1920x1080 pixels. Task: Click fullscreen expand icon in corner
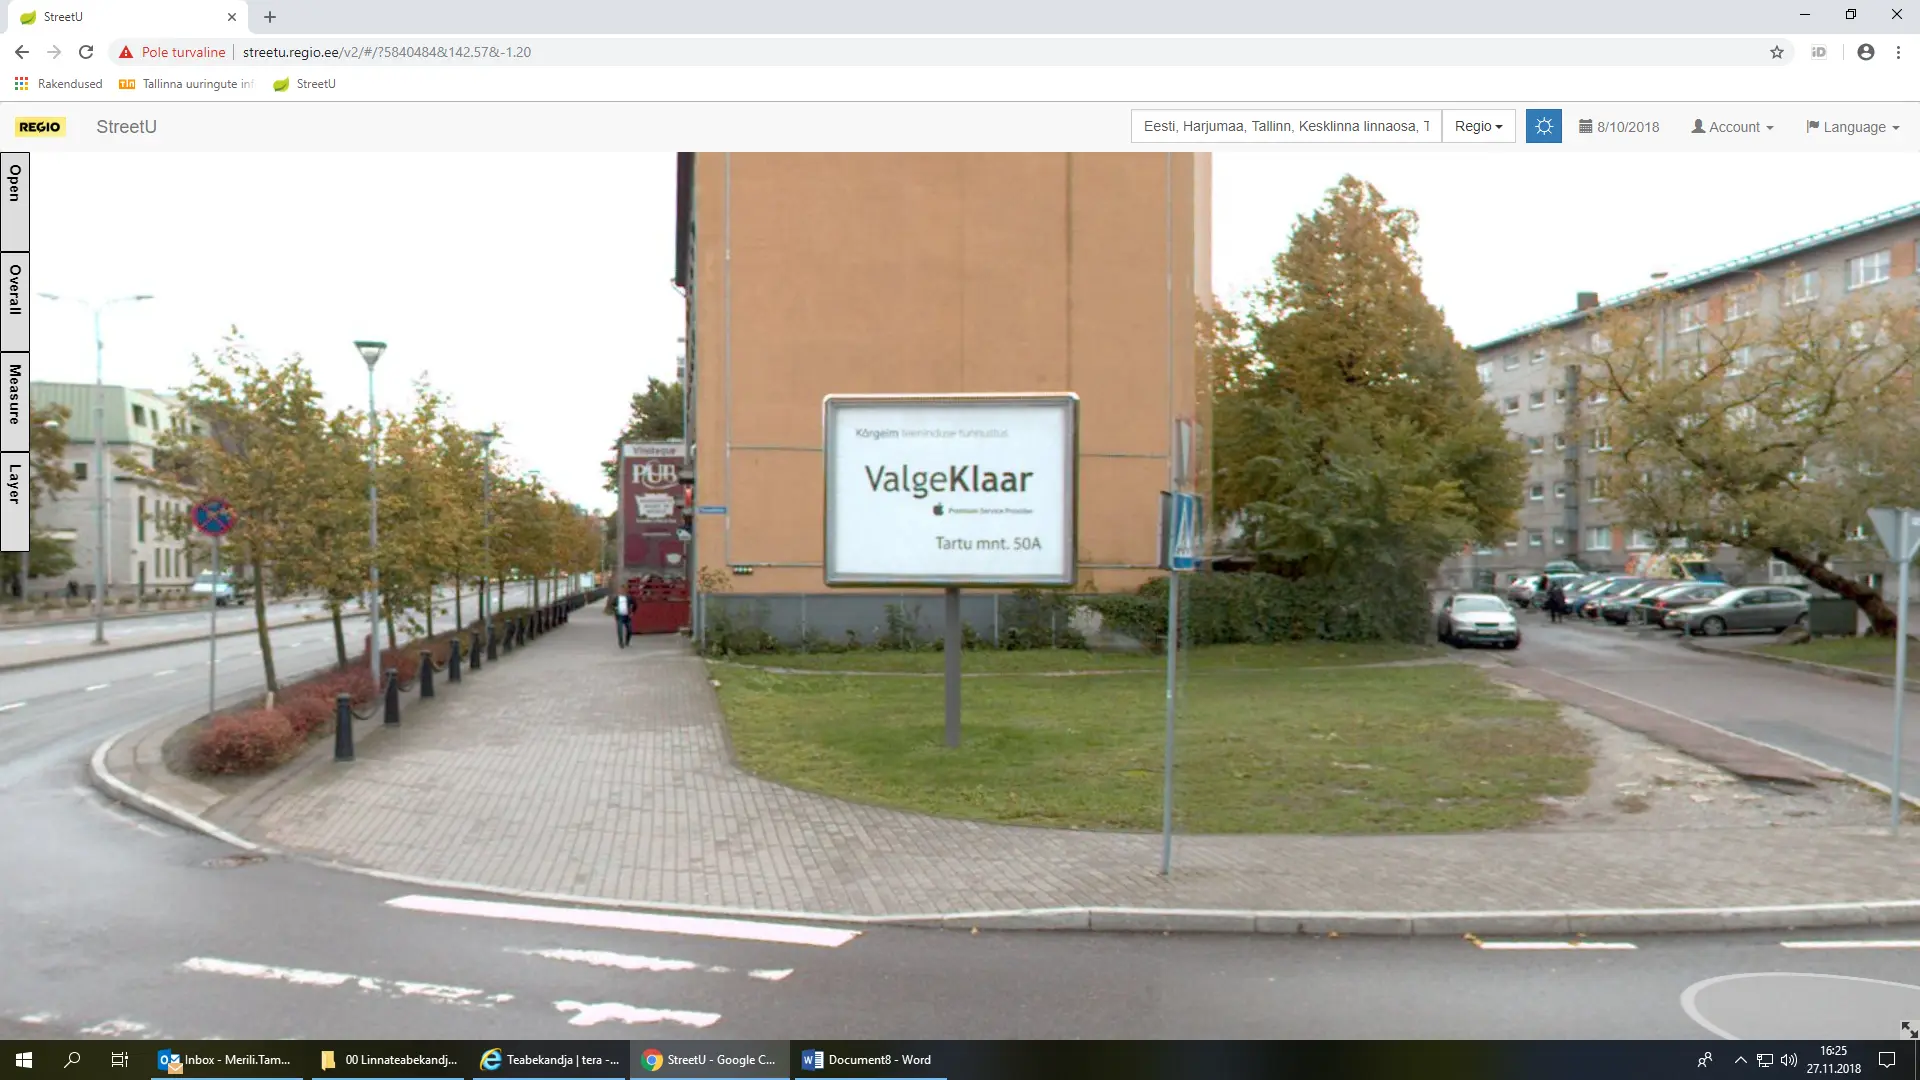pyautogui.click(x=1908, y=1029)
